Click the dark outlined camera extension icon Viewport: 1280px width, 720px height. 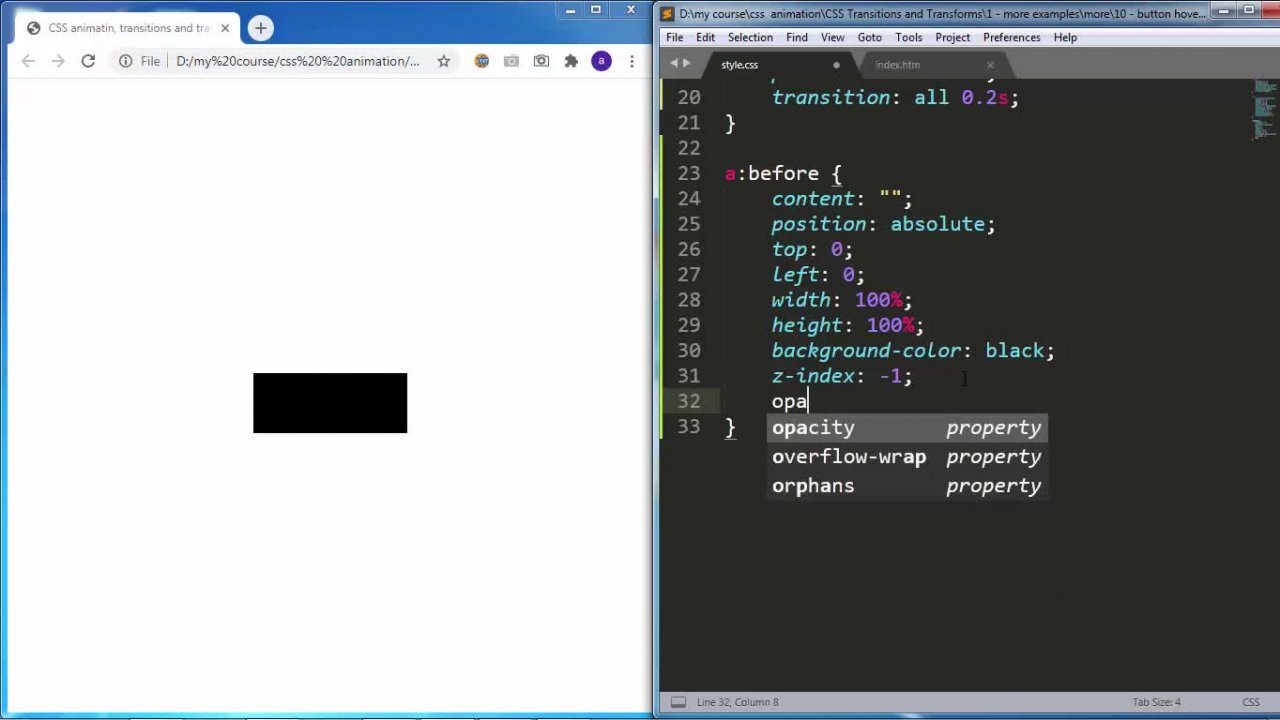[541, 61]
